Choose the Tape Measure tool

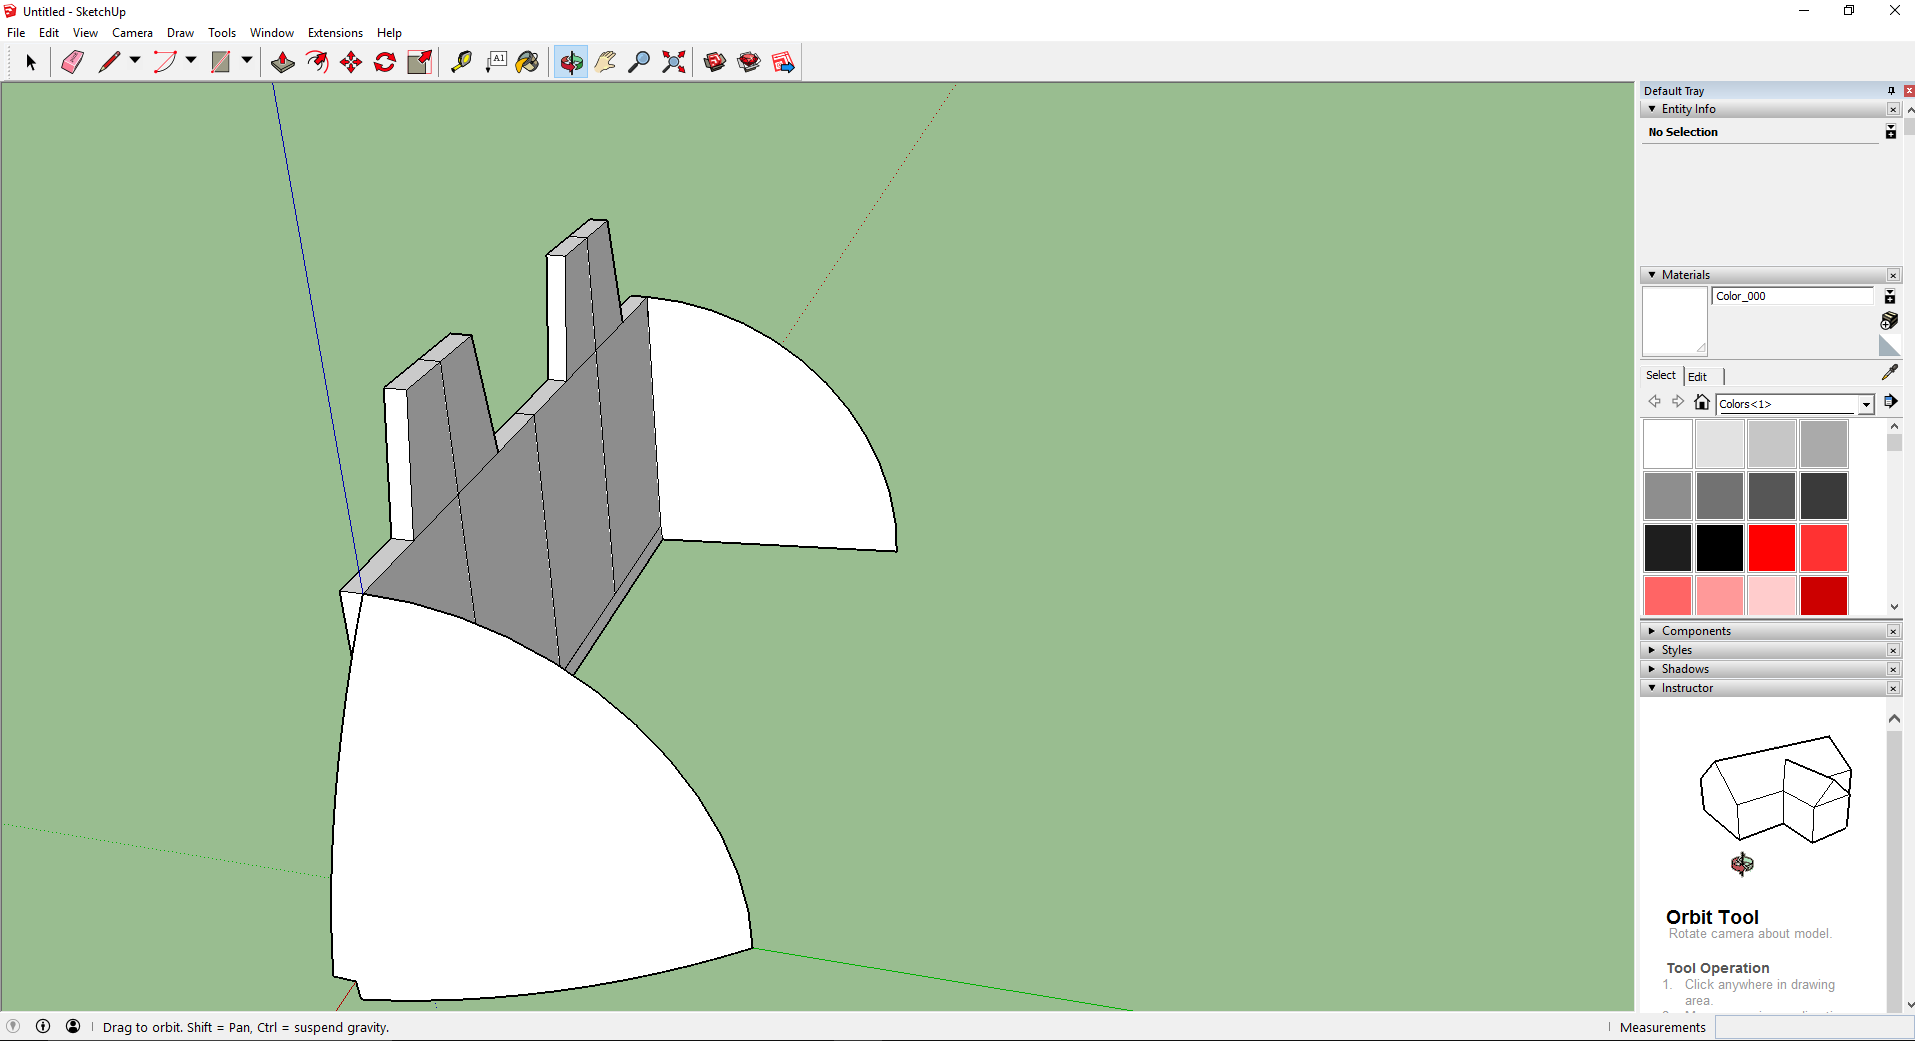tap(461, 62)
